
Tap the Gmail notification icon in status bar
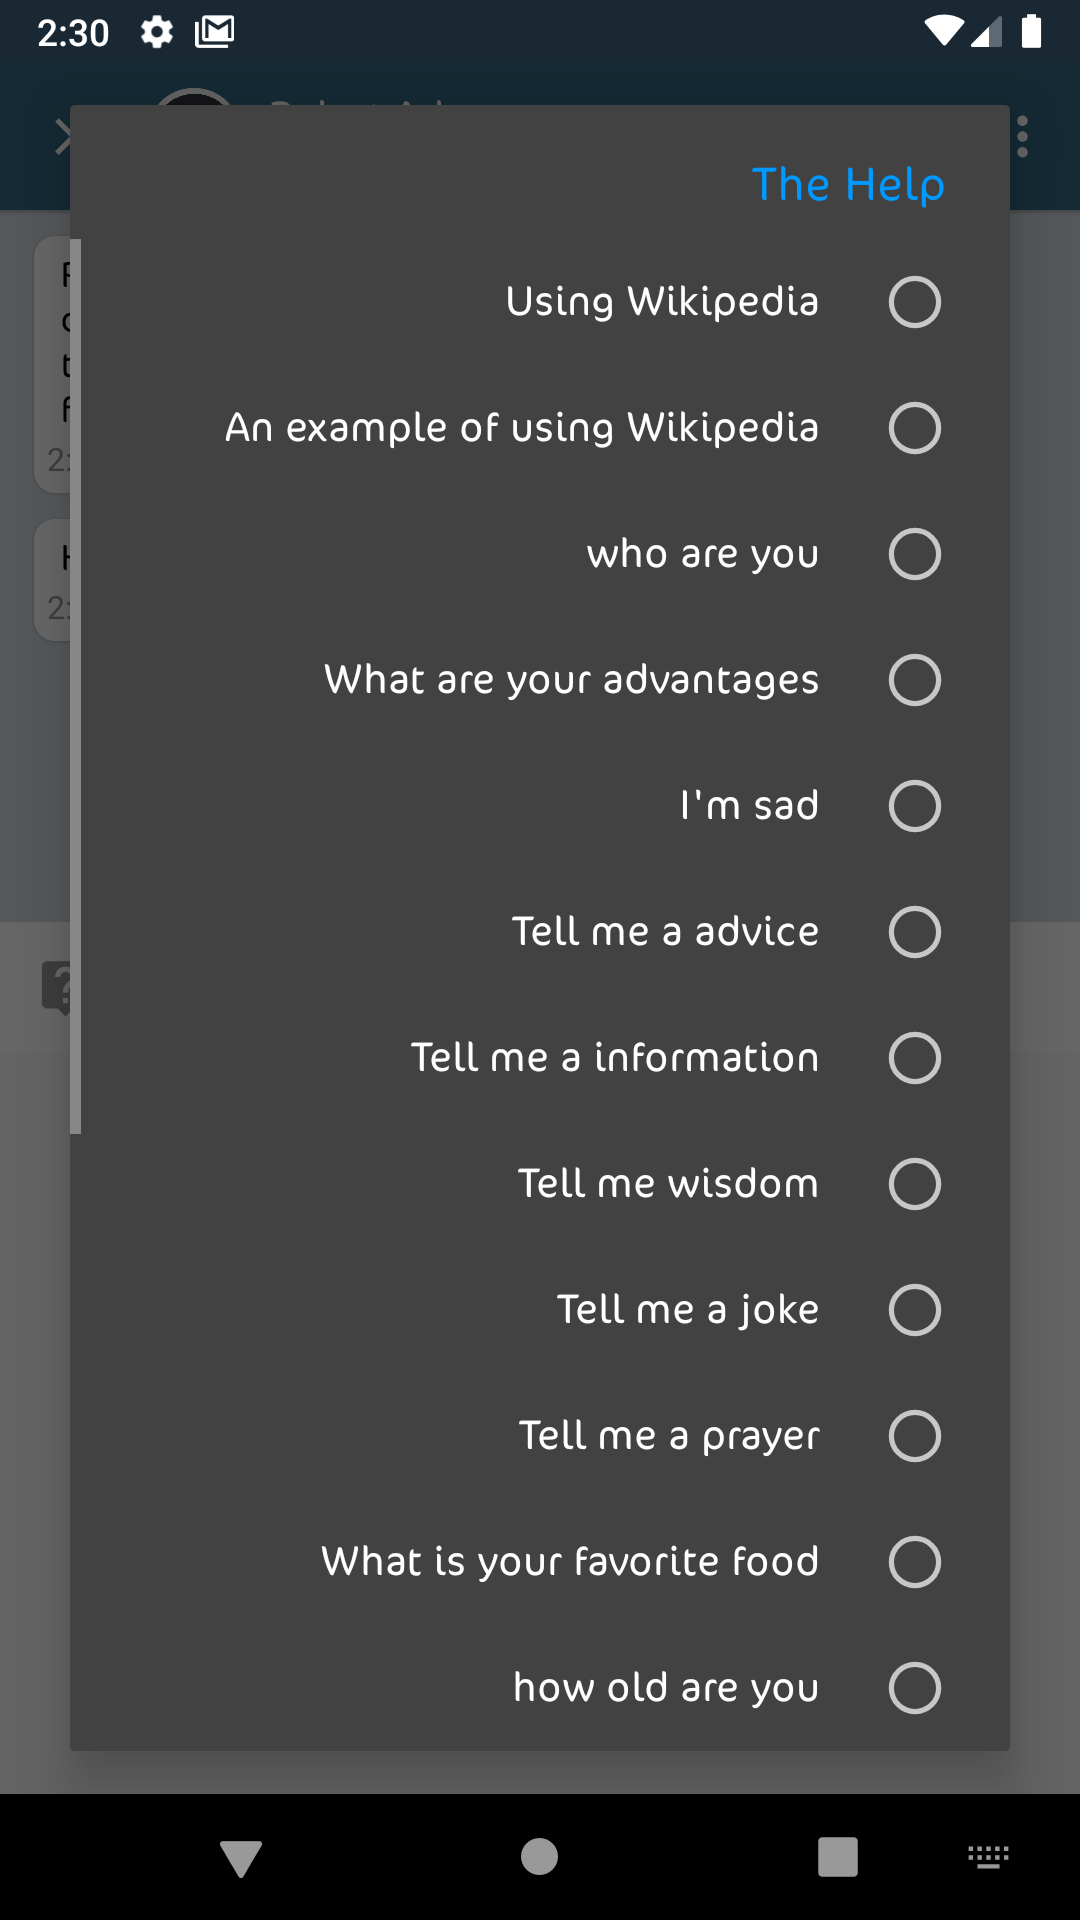click(214, 33)
